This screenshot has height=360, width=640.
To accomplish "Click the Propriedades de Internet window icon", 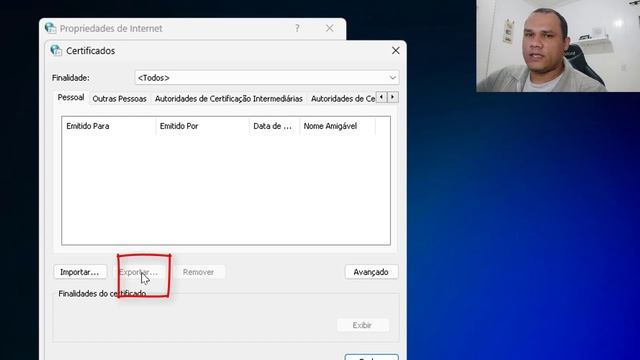I will point(50,28).
